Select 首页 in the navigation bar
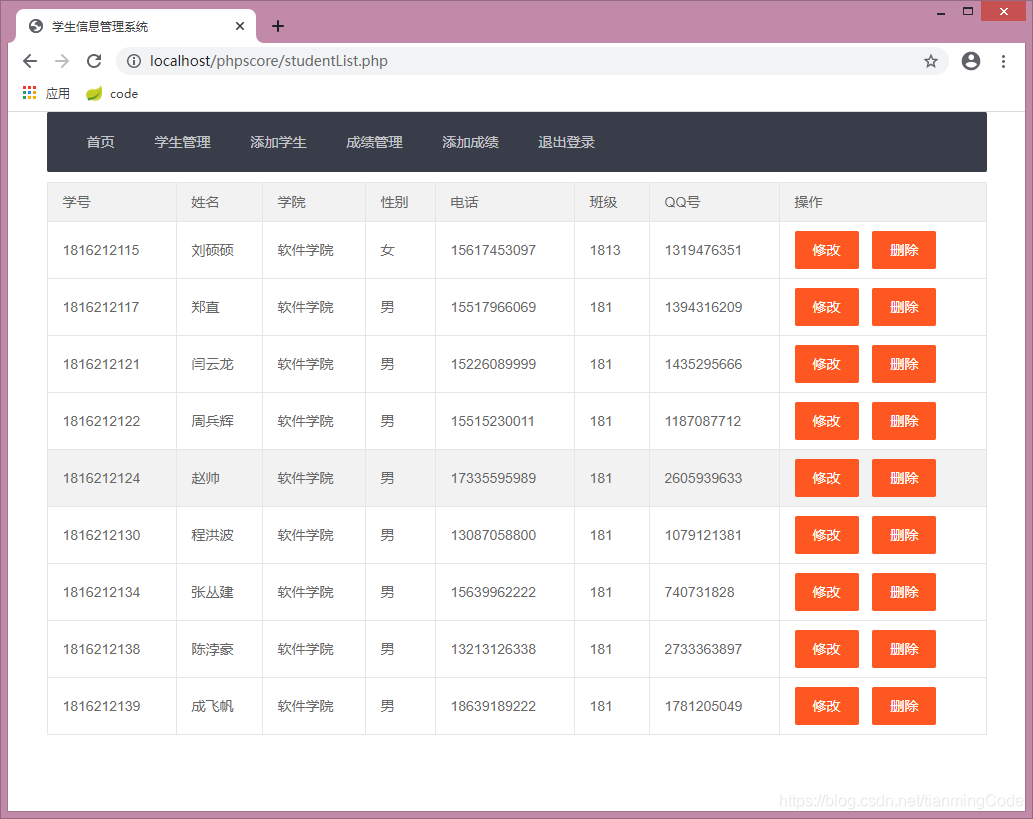This screenshot has width=1033, height=819. (x=100, y=142)
